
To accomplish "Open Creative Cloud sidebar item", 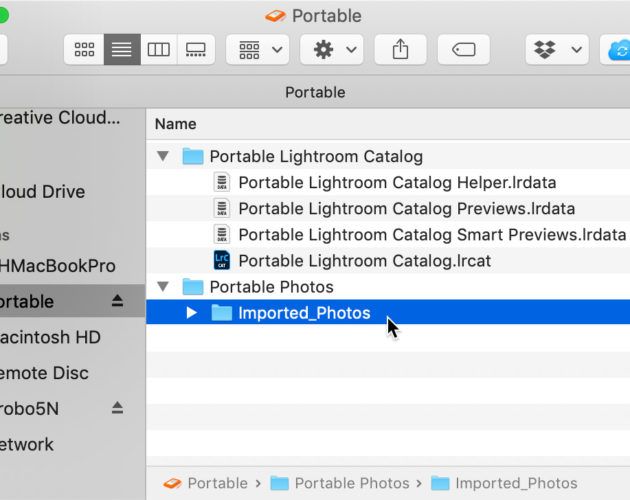I will pos(59,118).
